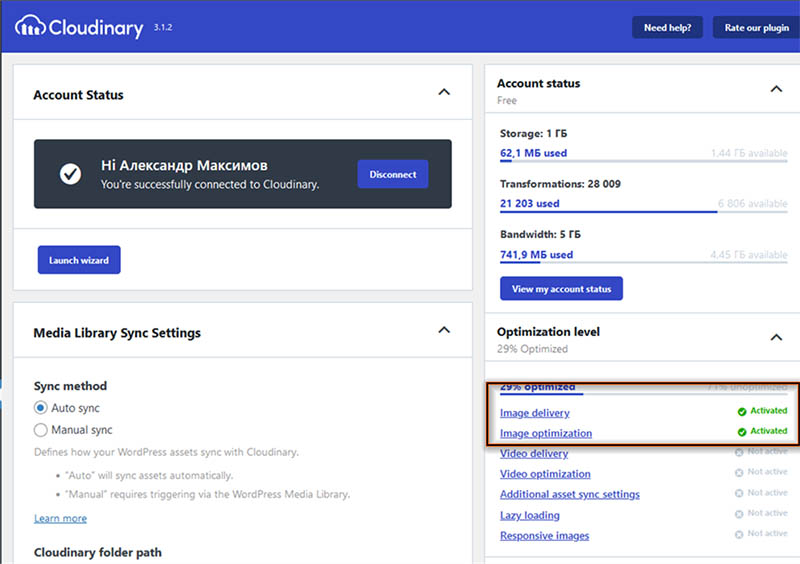
Task: Click the 6 806 available text
Action: click(753, 203)
